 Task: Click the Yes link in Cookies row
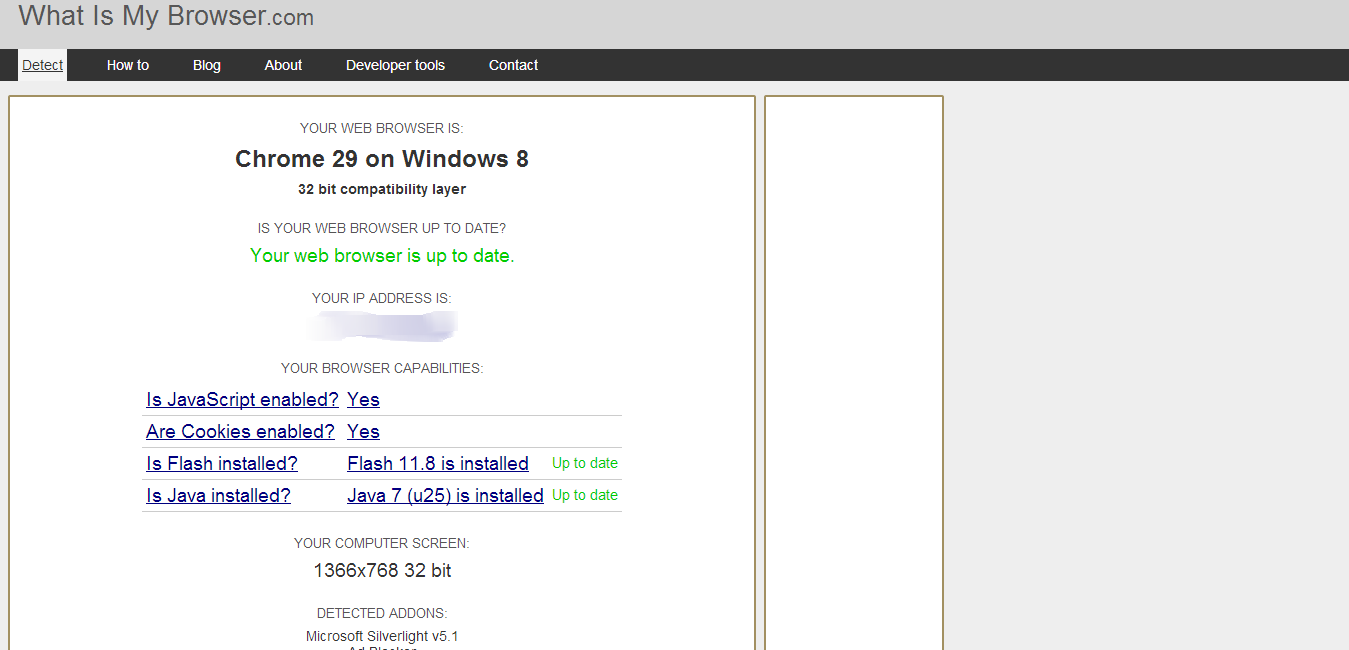coord(363,432)
